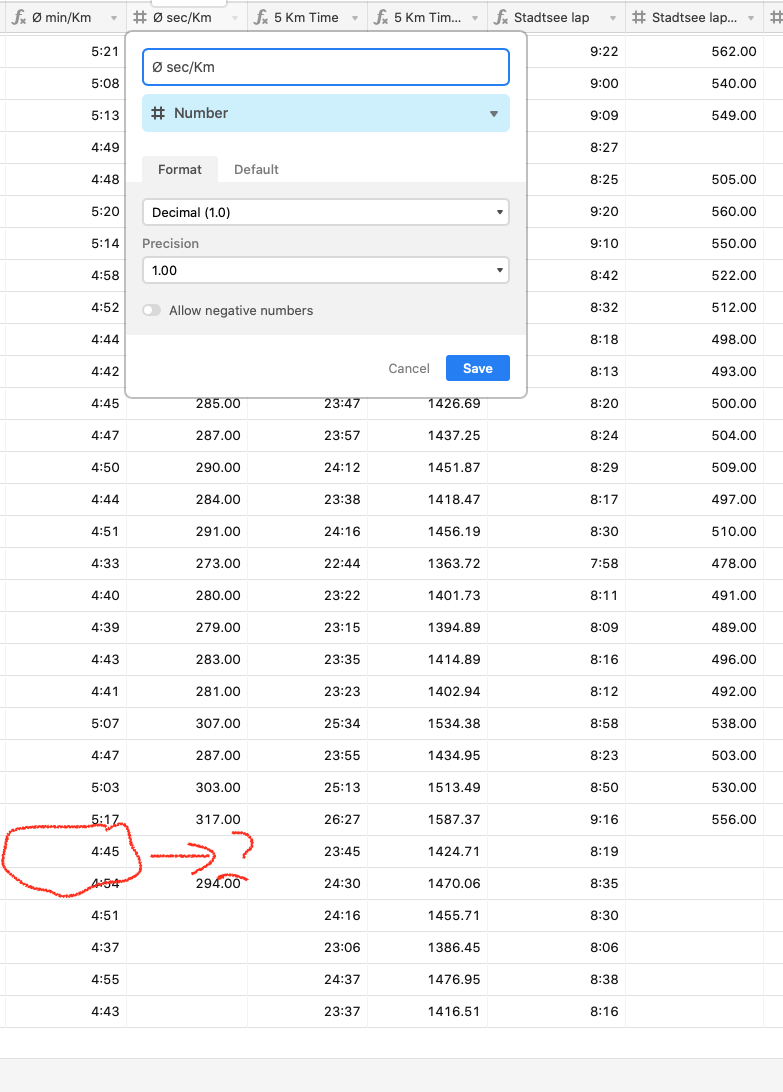Select cell with value 1476.95
783x1092 pixels.
click(x=428, y=979)
